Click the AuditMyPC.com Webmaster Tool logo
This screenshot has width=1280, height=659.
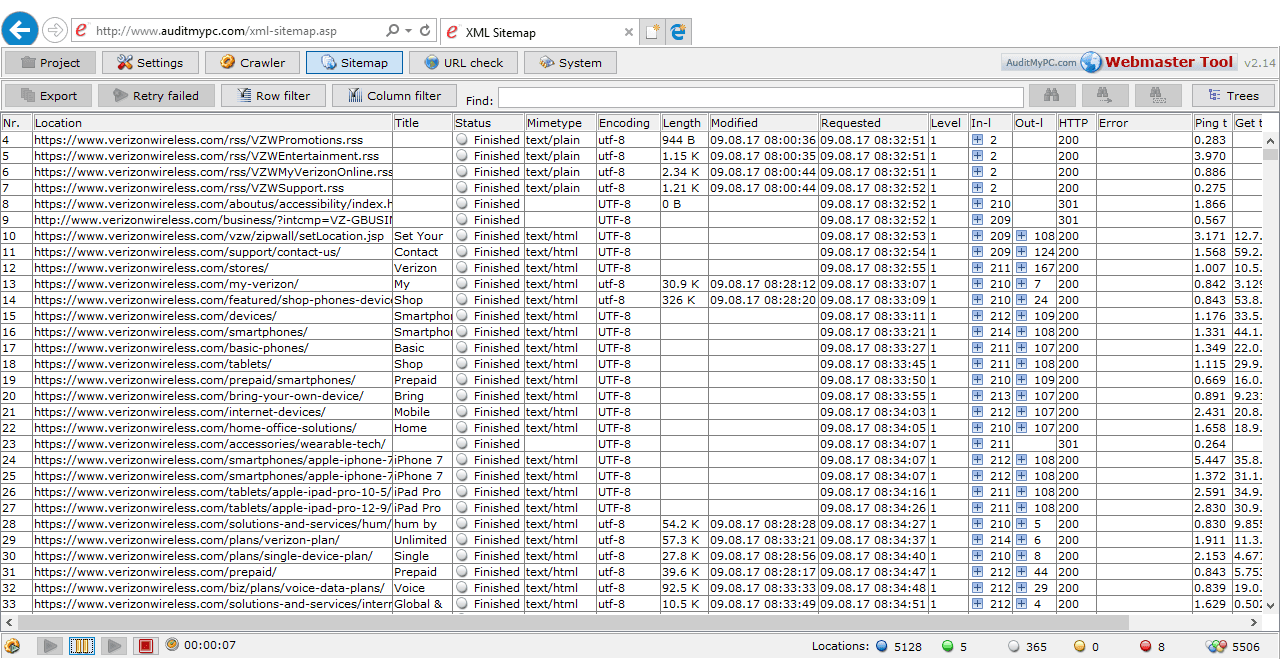pos(1119,62)
